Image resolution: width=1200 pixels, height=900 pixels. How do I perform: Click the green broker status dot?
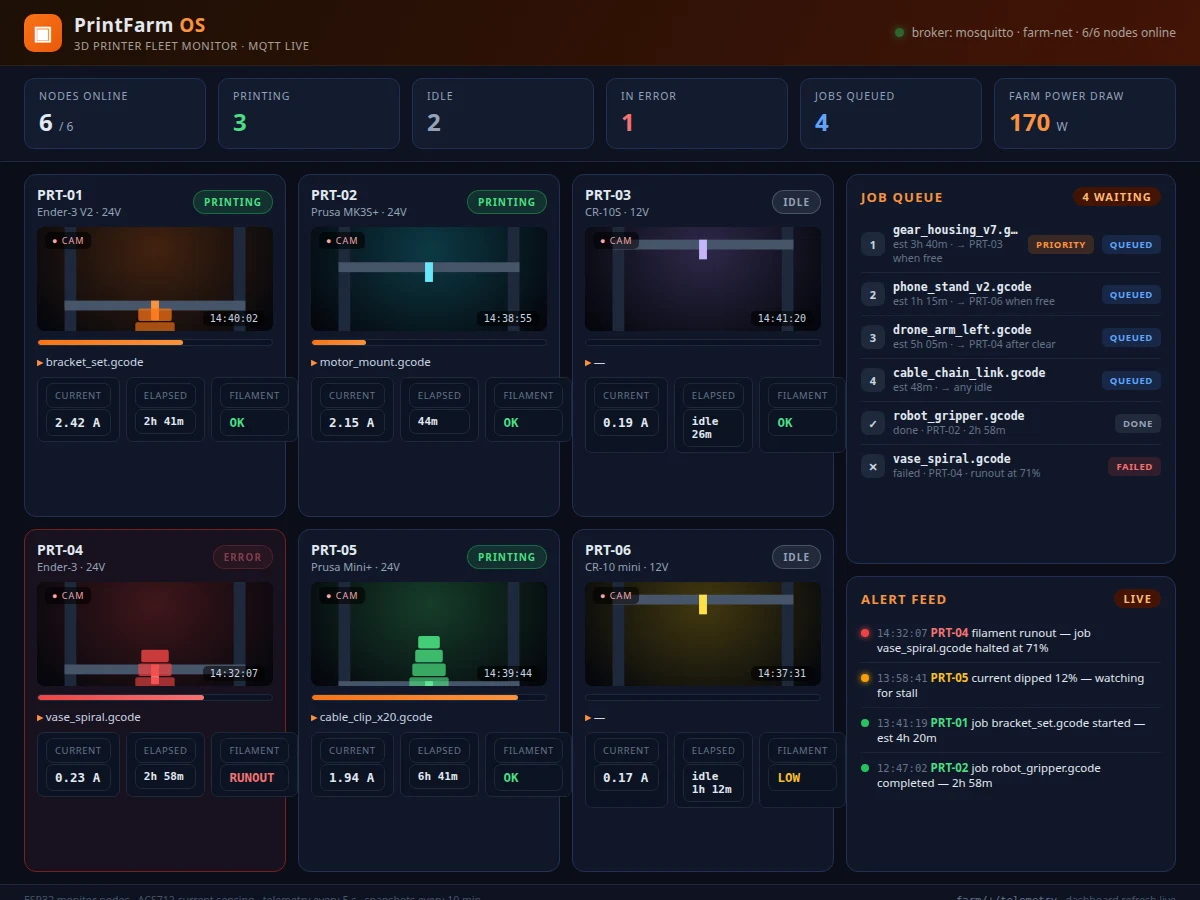coord(900,33)
